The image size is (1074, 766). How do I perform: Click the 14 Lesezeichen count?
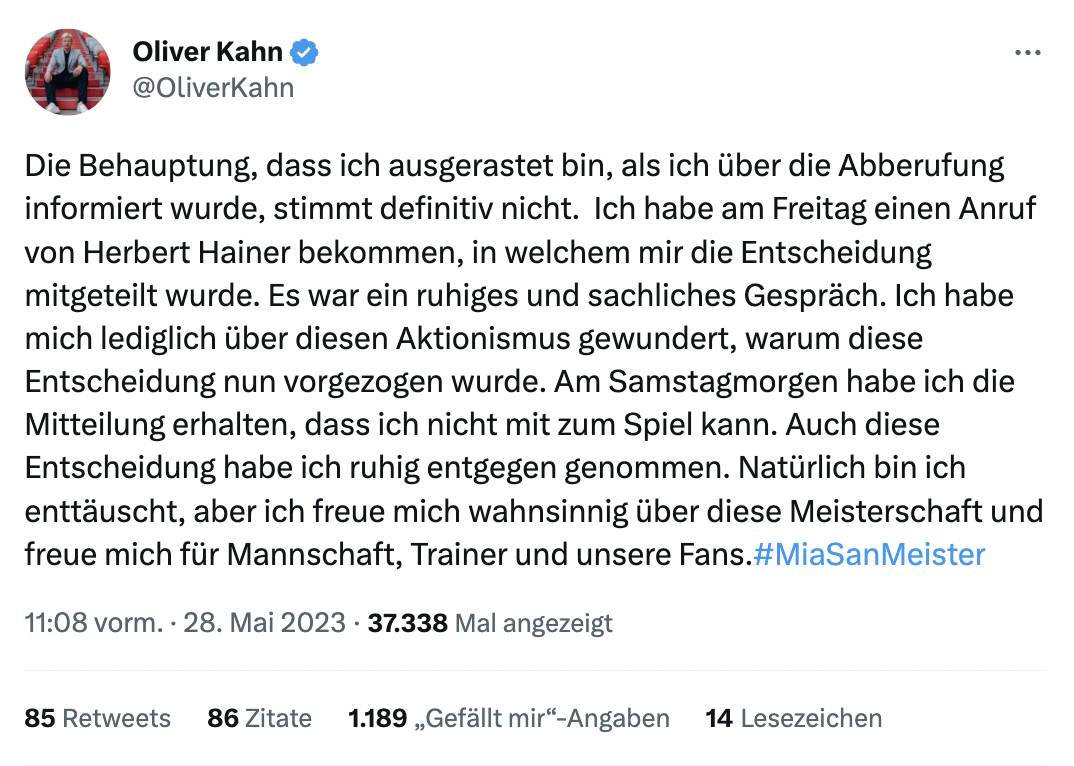click(794, 718)
